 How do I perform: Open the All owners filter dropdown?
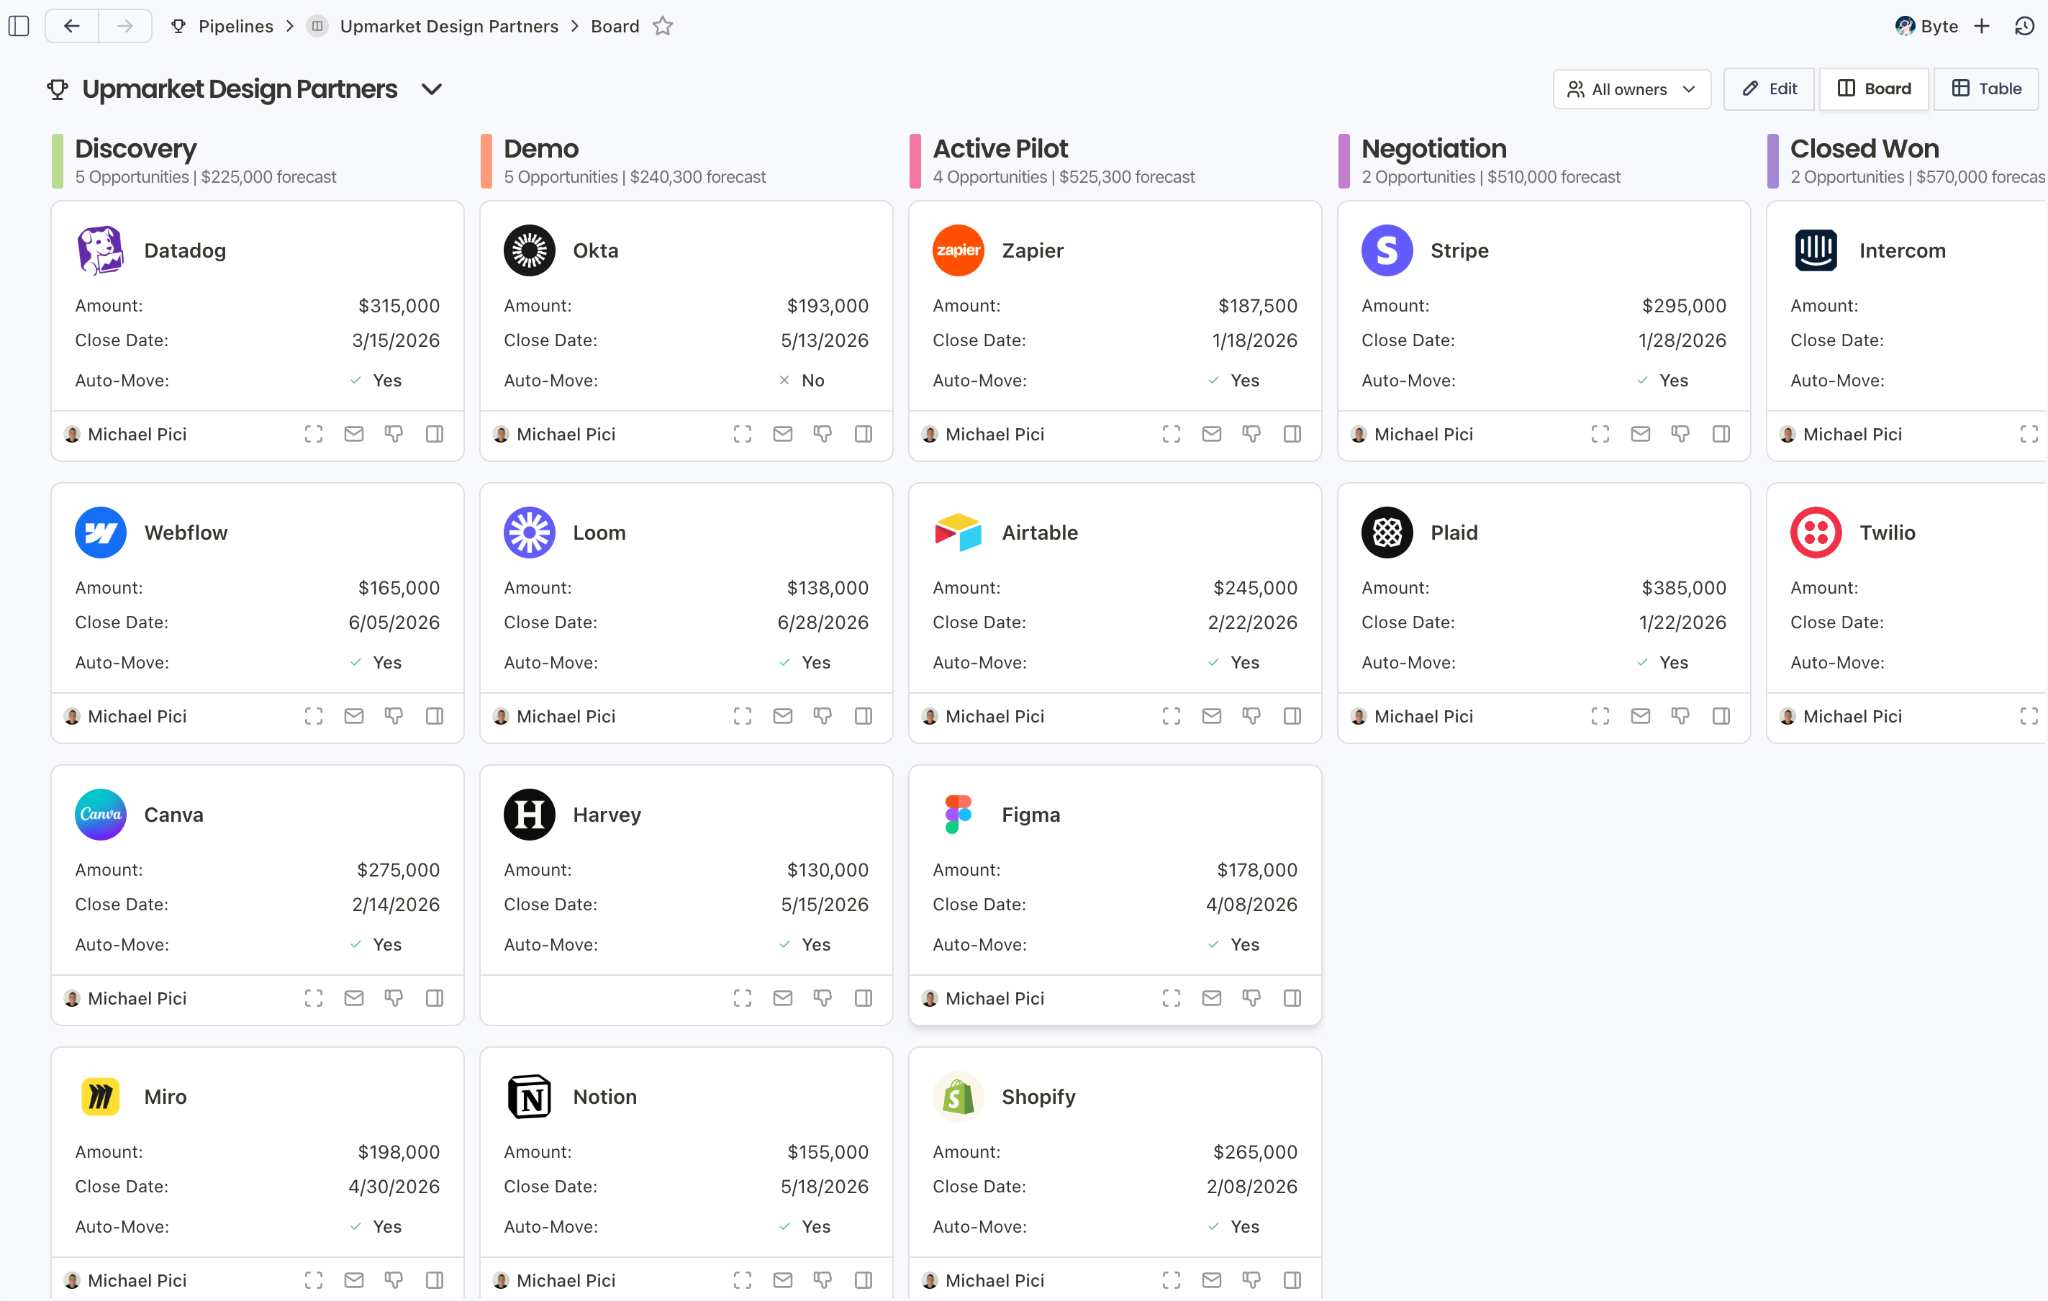tap(1631, 89)
